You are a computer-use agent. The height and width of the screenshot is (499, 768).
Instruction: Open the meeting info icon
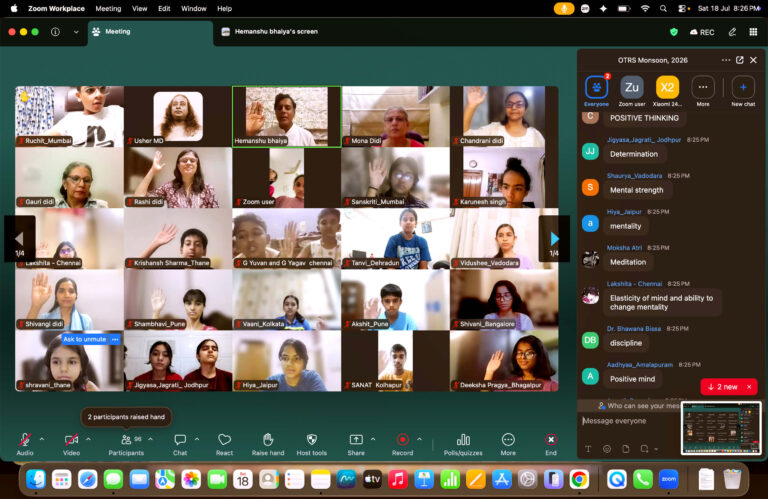(x=55, y=32)
